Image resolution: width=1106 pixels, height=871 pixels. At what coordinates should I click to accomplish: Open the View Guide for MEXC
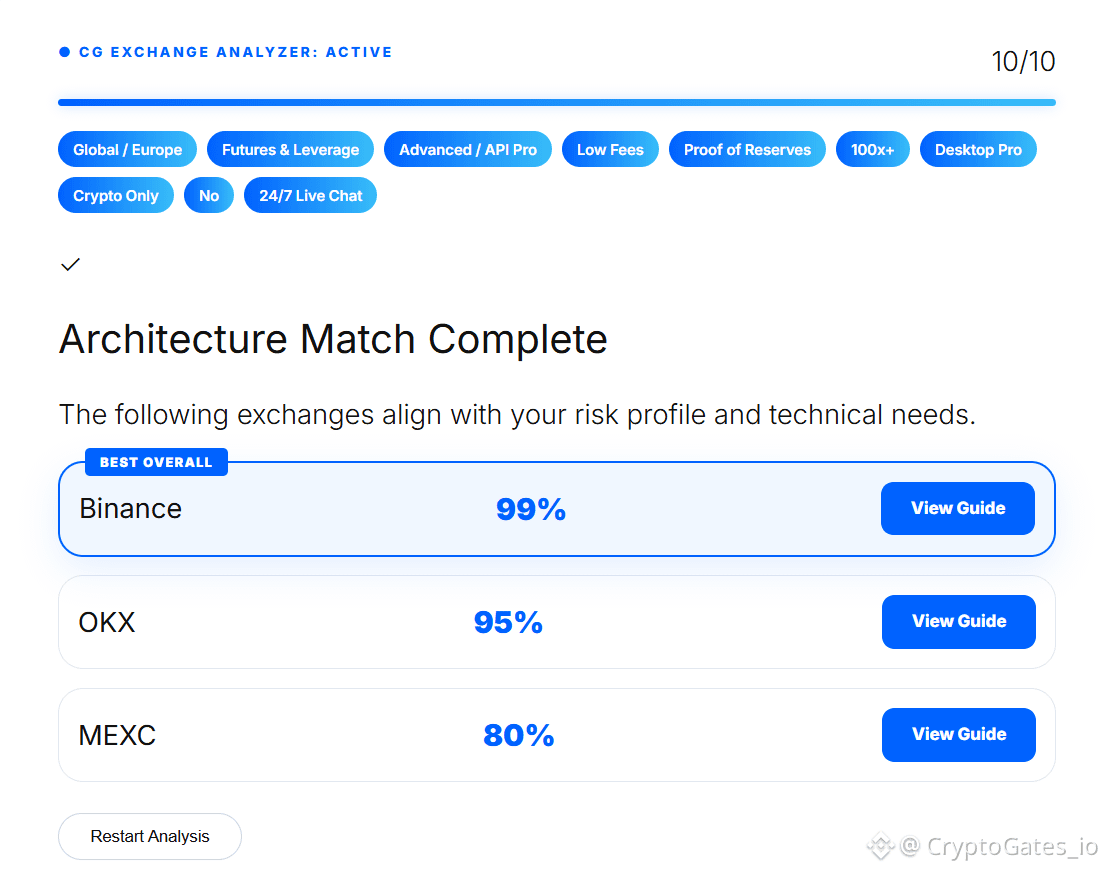(x=959, y=734)
